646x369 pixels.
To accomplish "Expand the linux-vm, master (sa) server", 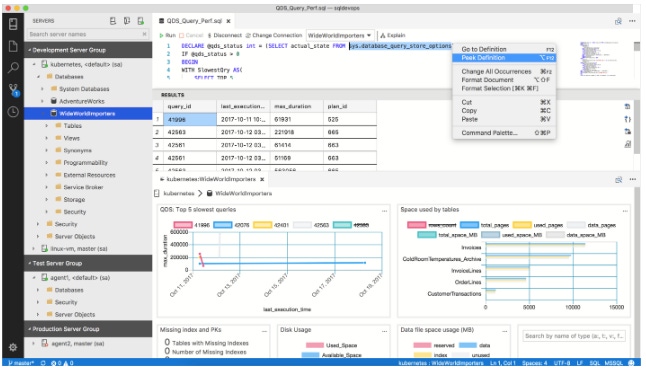I will tap(33, 249).
